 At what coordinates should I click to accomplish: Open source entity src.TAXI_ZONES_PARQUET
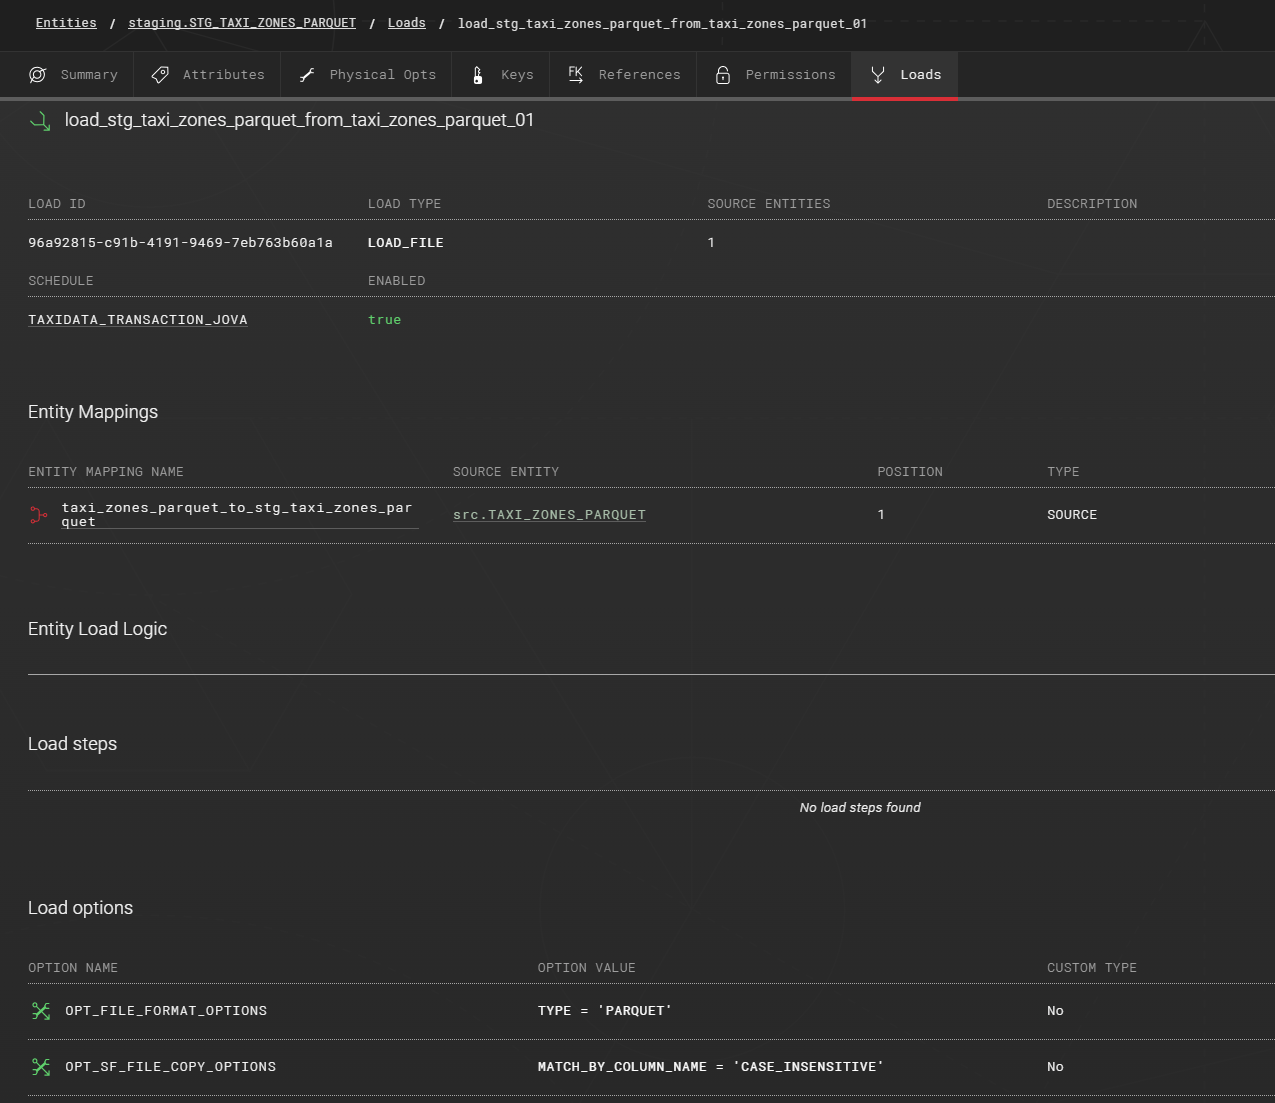[549, 515]
